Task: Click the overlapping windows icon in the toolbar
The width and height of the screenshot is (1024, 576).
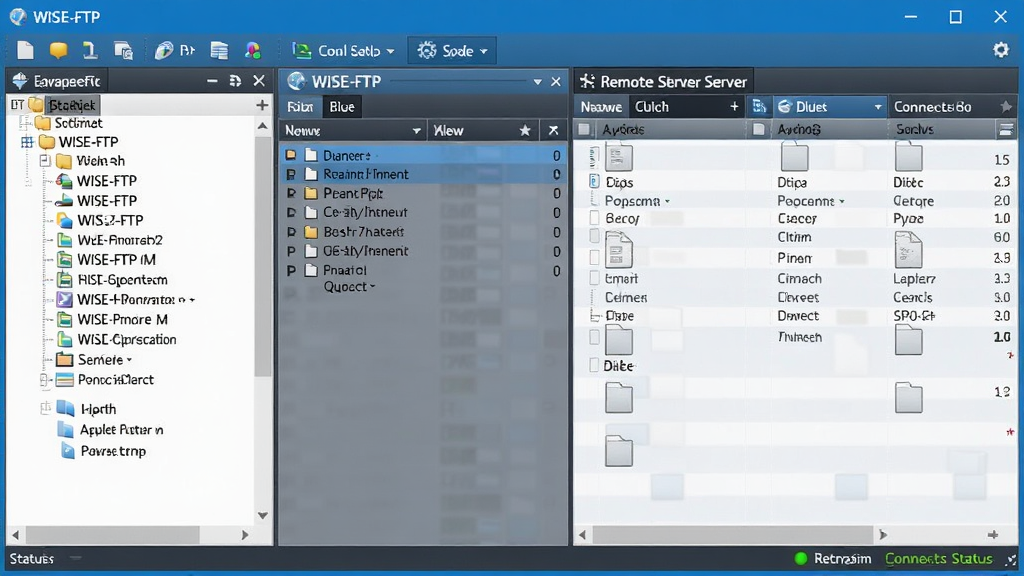Action: click(123, 50)
